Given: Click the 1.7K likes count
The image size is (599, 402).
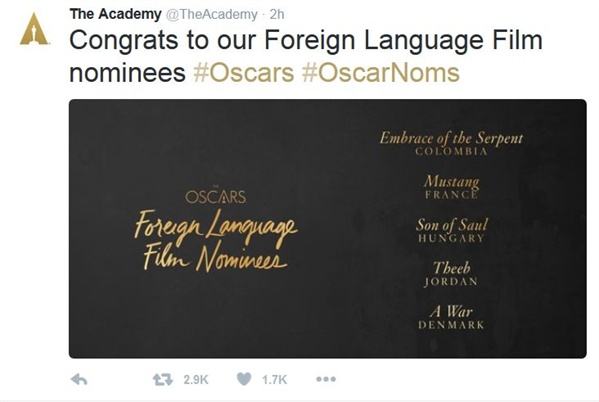Looking at the screenshot, I should [274, 380].
